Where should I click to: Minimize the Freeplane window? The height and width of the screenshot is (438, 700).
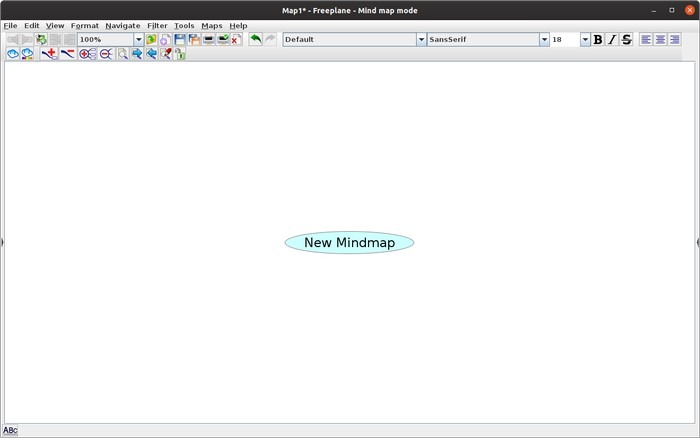[654, 10]
